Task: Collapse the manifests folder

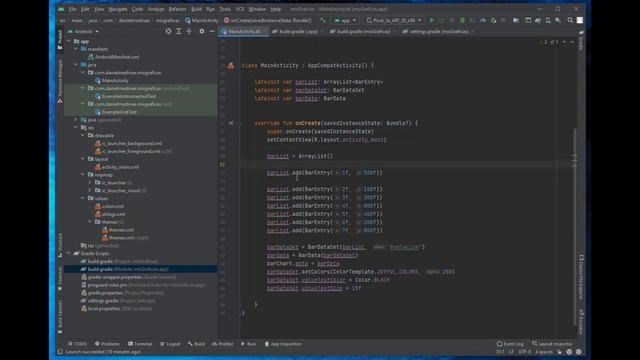Action: (76, 49)
